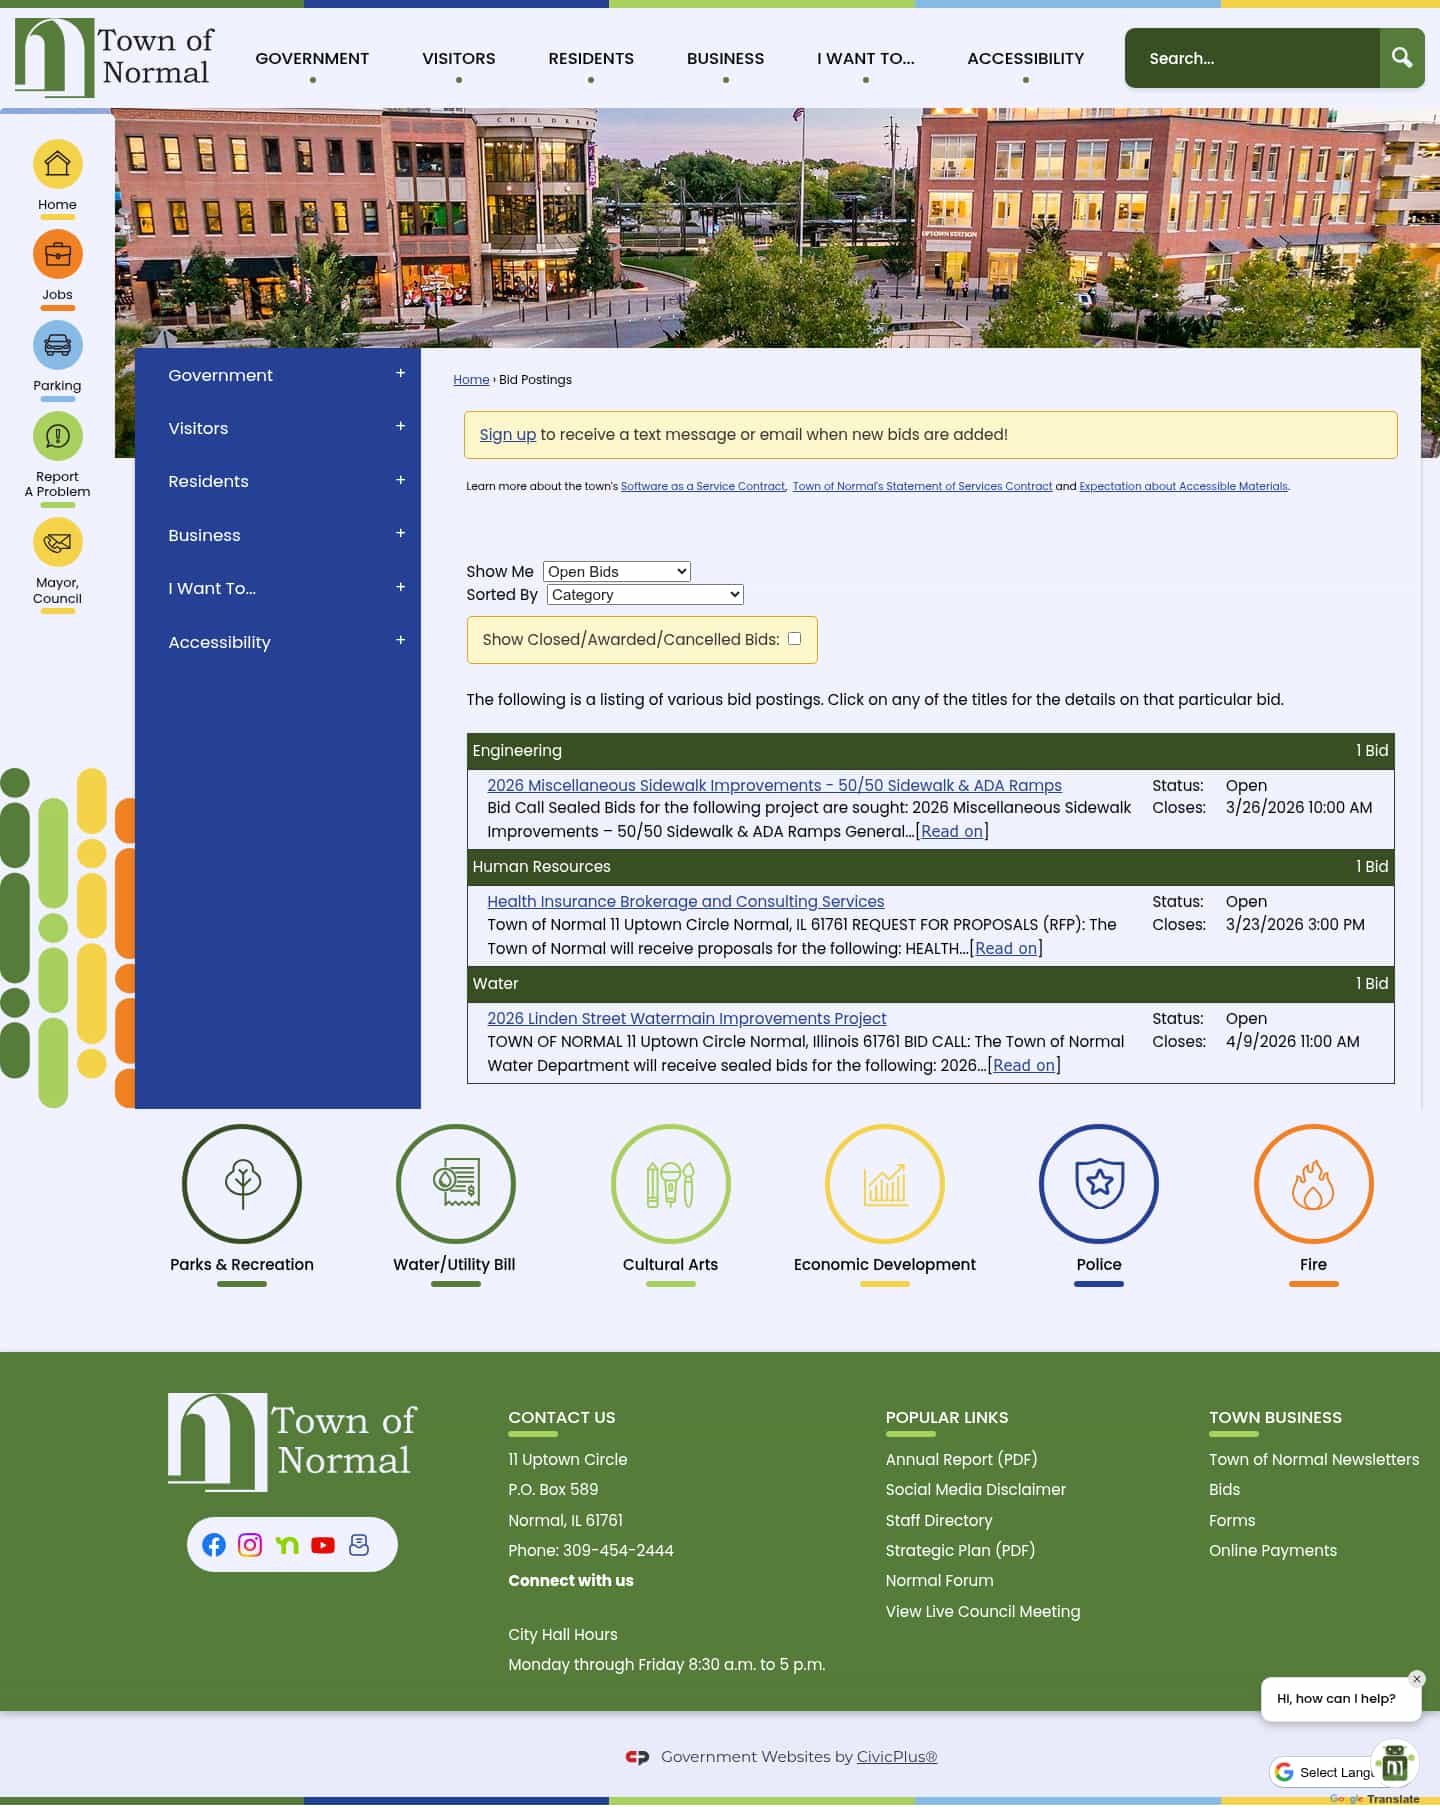
Task: Expand Visitors in side menu
Action: 400,426
